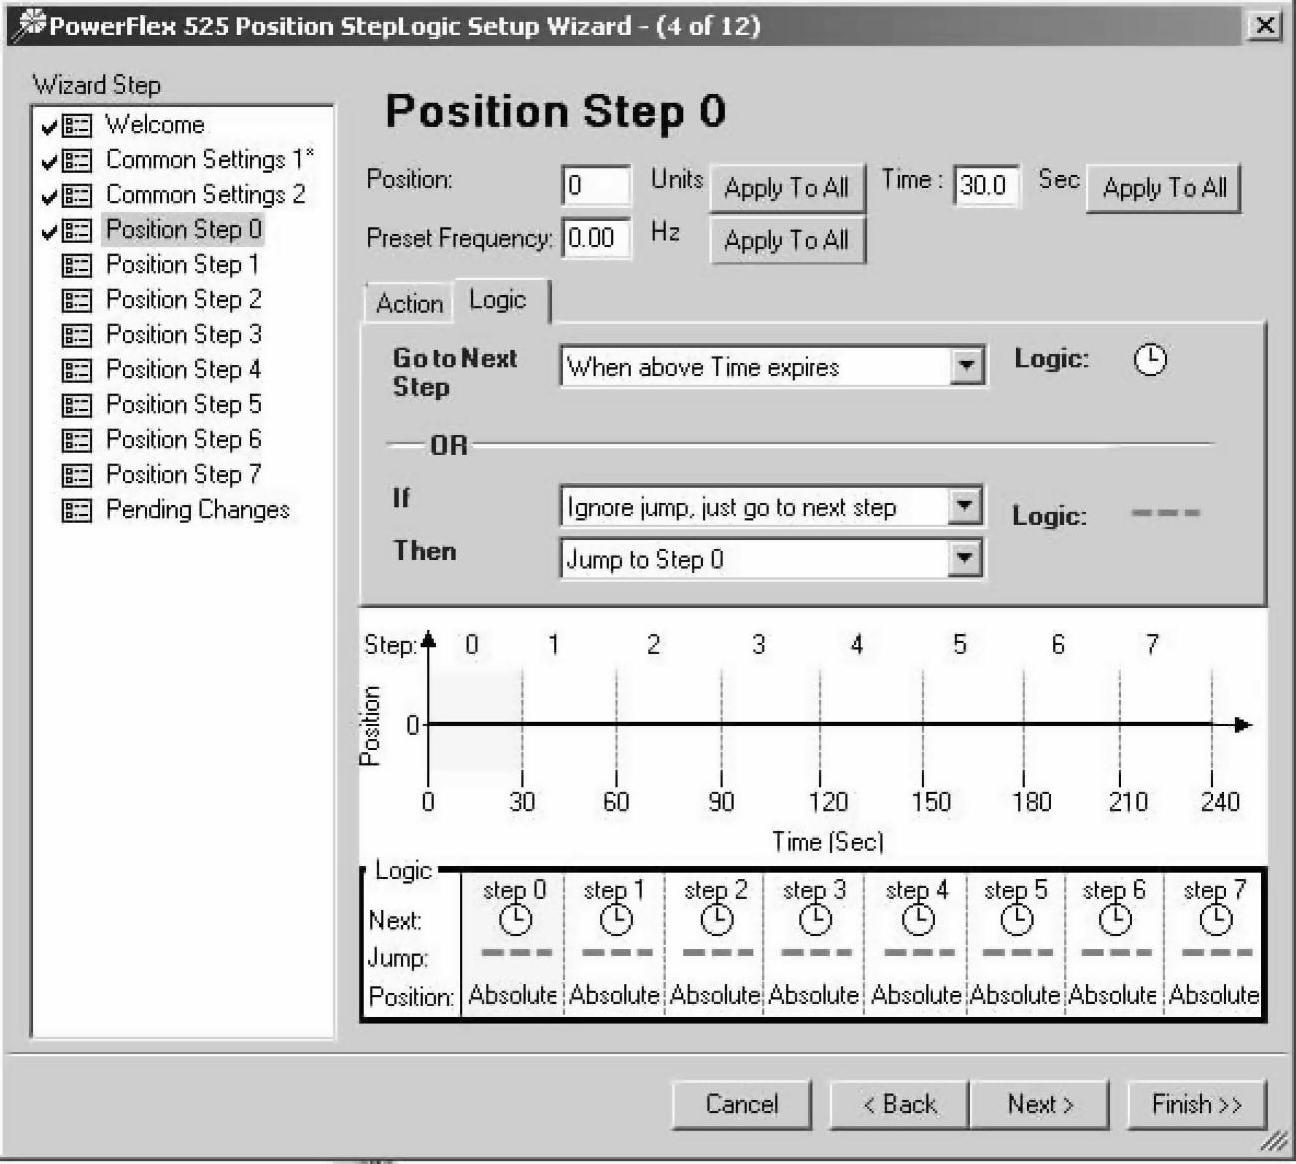This screenshot has width=1296, height=1164.
Task: Click the Finish >> button
Action: (1197, 1104)
